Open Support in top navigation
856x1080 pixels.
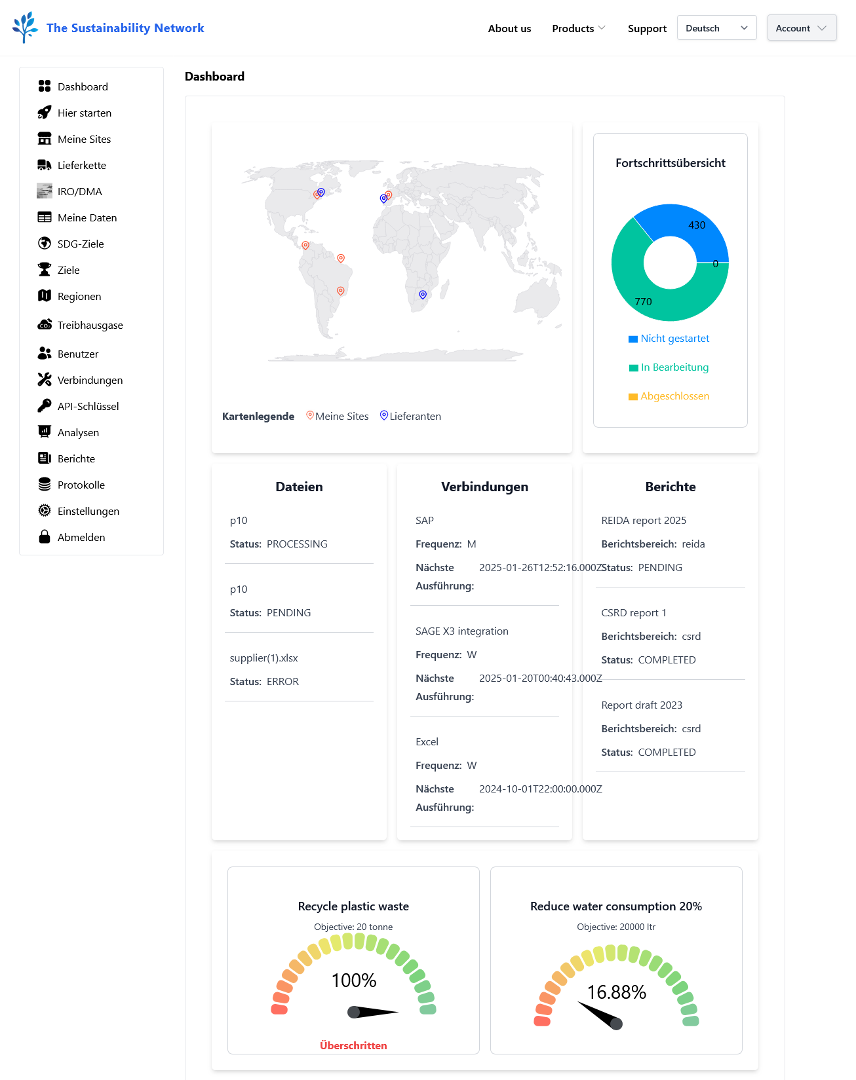647,28
